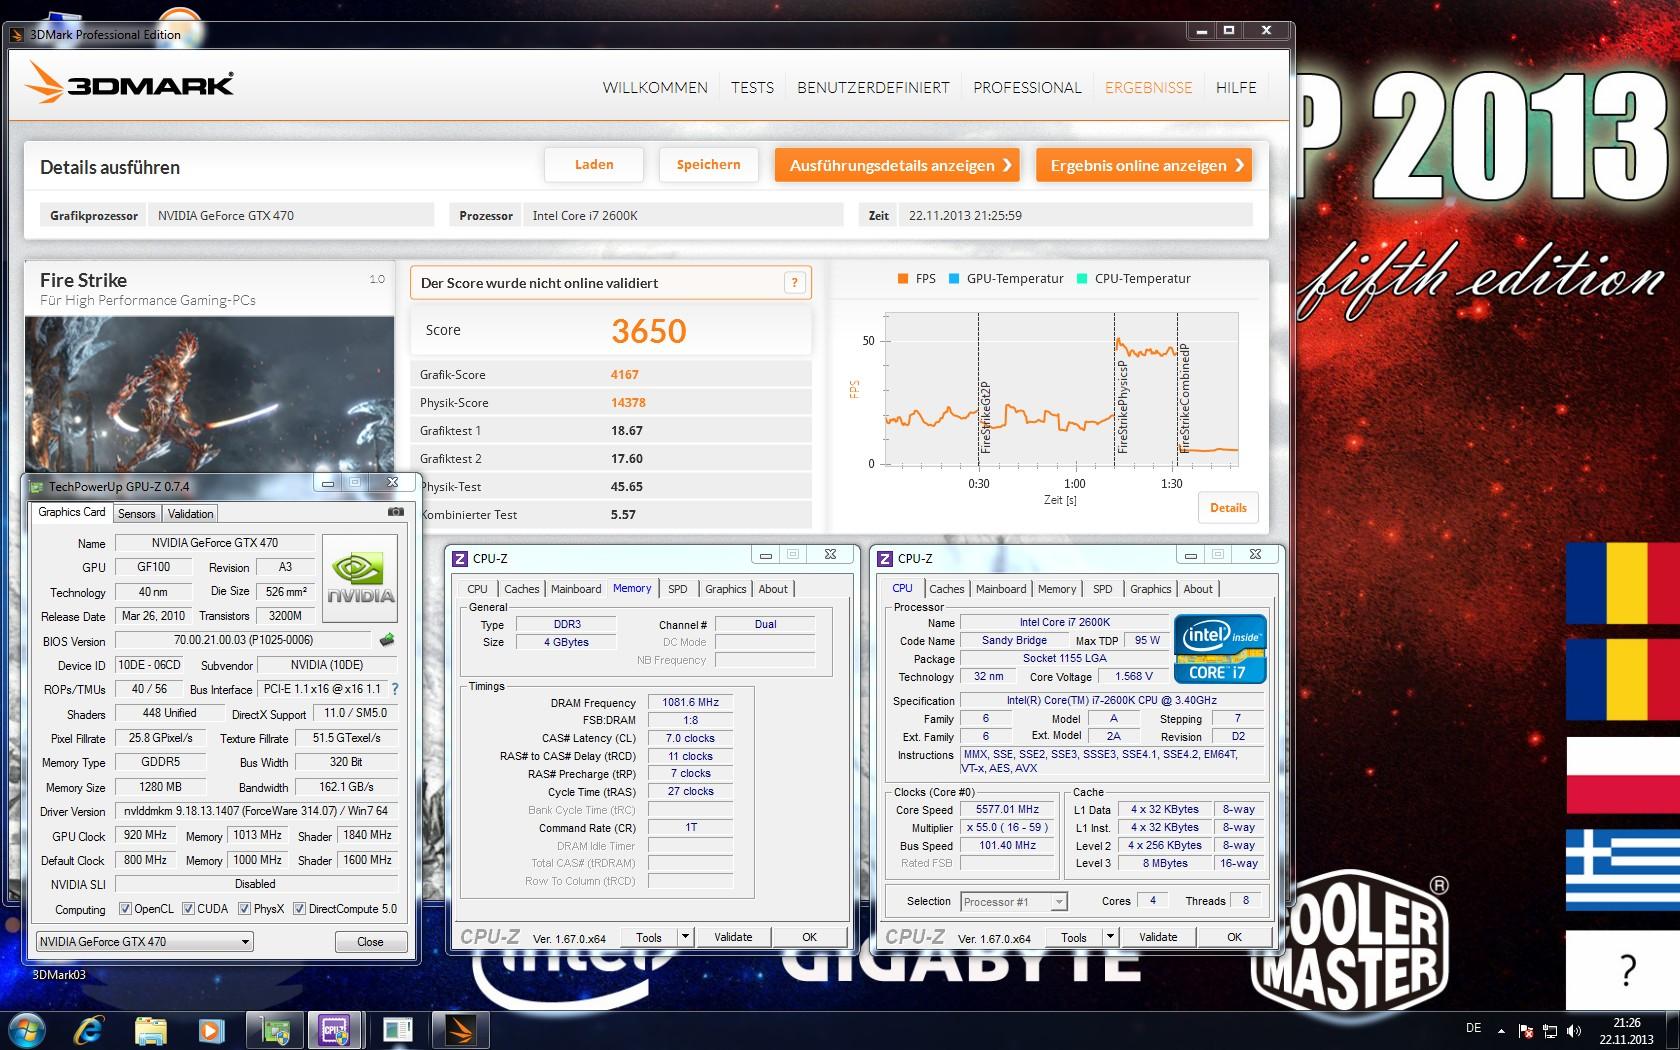Toggle the DirectCompute 5.0 checkbox
Screen dimensions: 1680x1050
(299, 909)
